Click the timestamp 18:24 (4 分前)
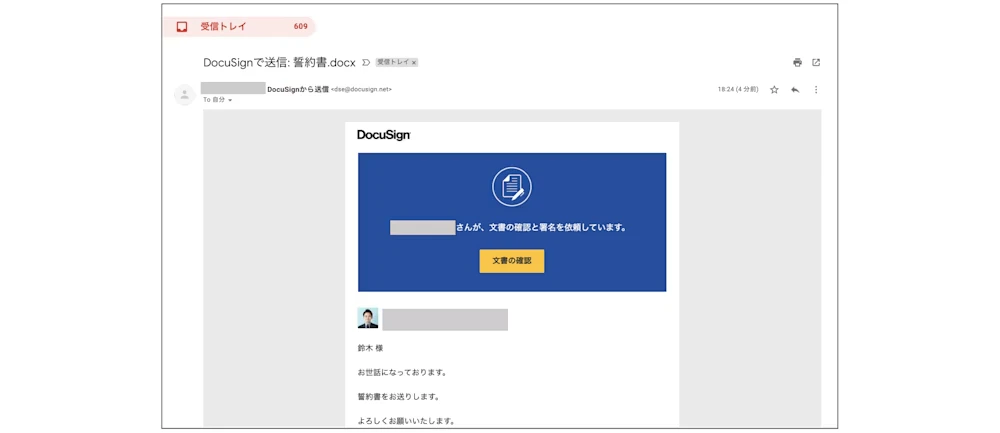The image size is (1000, 433). [x=738, y=90]
